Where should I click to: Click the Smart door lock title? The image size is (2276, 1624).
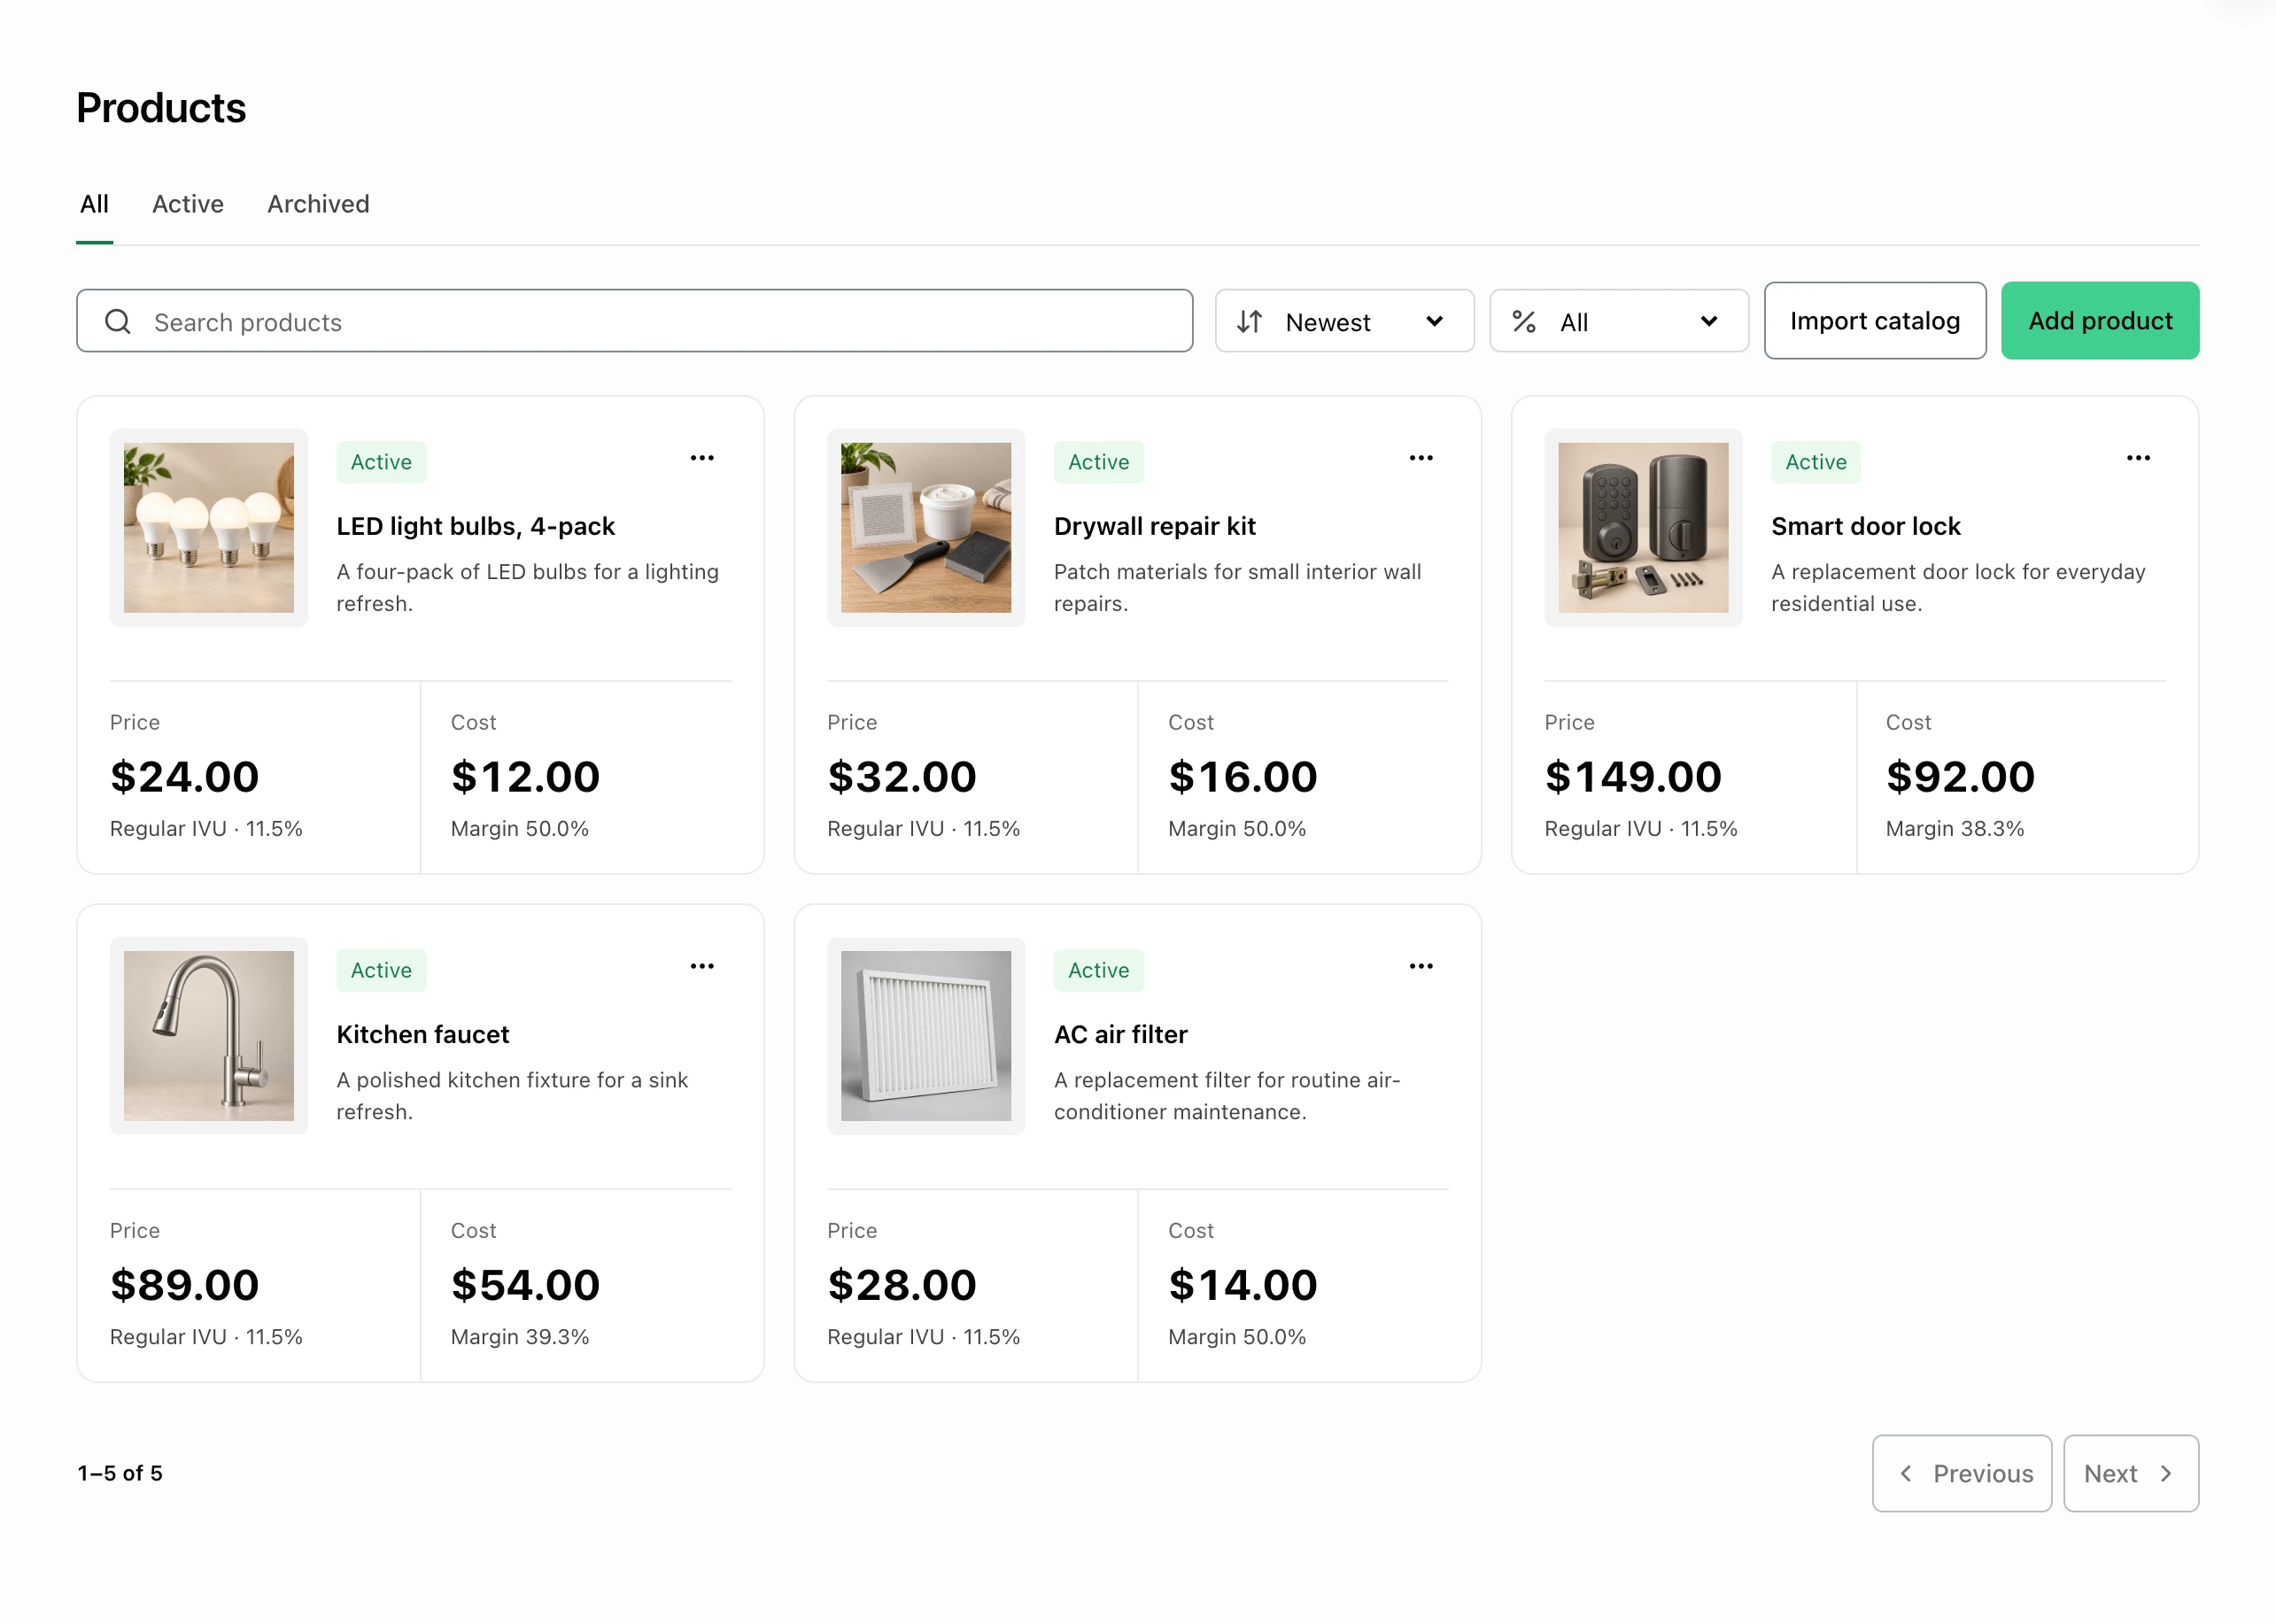click(1865, 526)
